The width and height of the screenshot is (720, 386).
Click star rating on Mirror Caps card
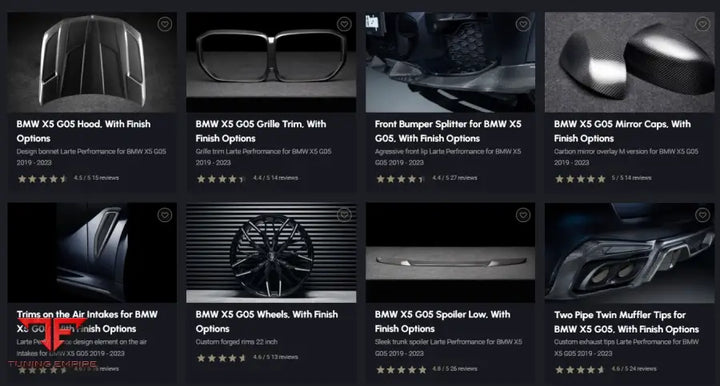[580, 179]
